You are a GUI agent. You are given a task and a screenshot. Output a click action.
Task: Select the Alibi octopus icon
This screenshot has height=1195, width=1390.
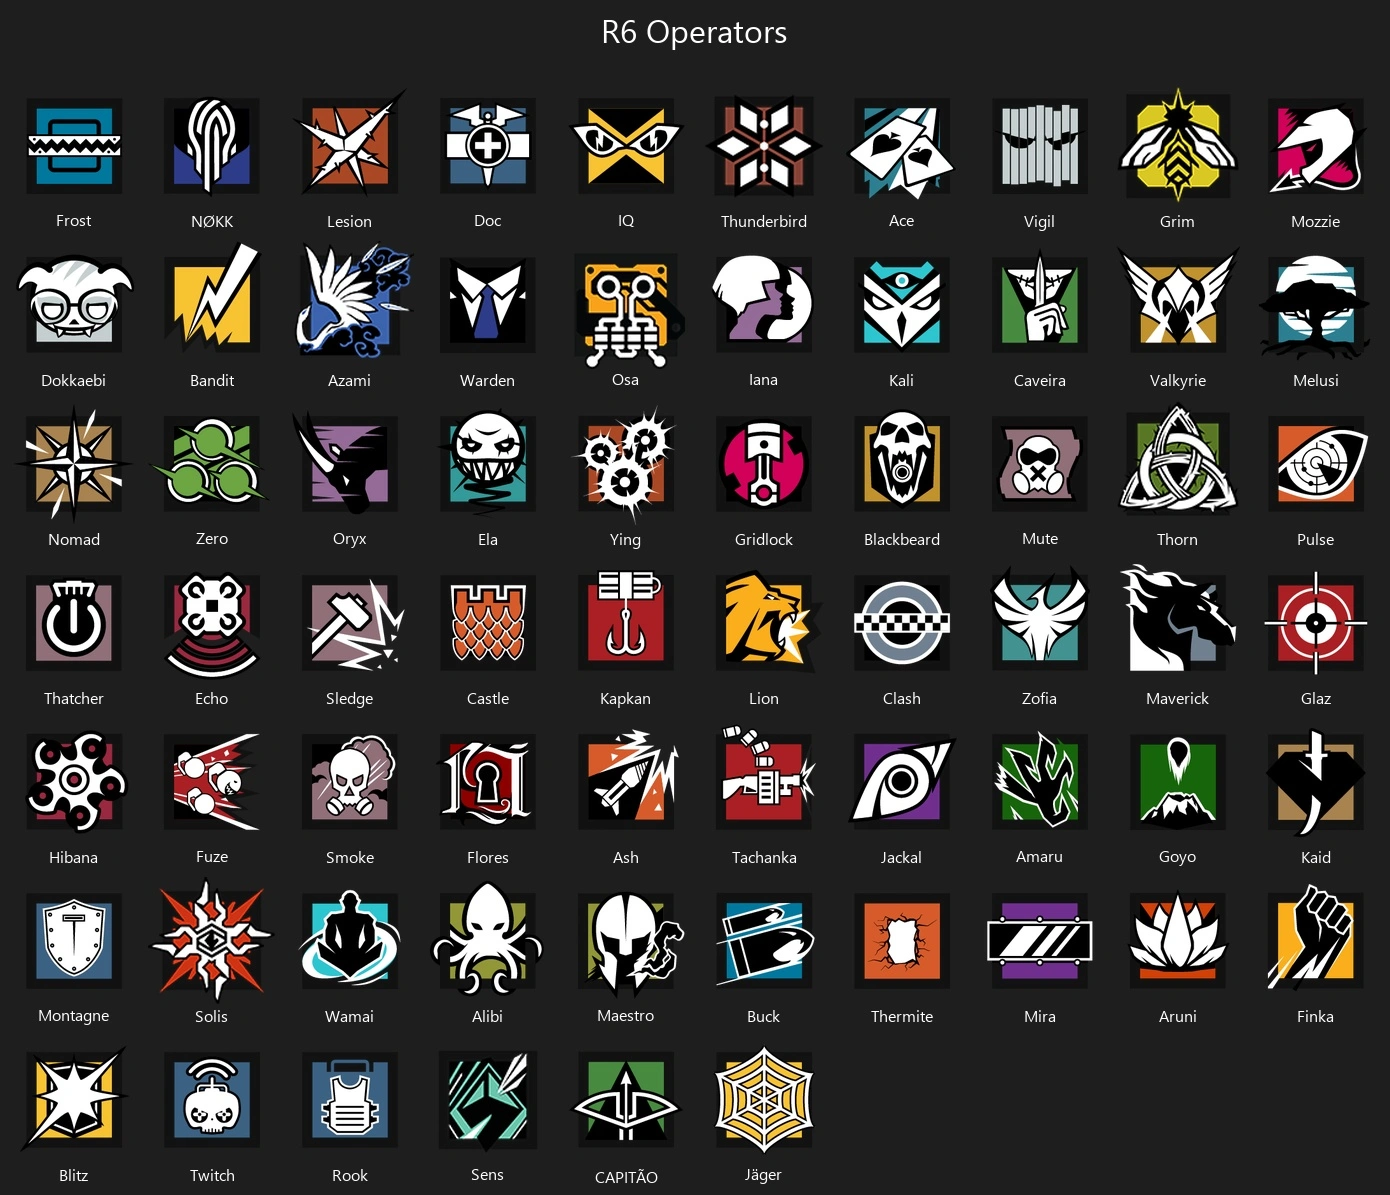coord(488,939)
